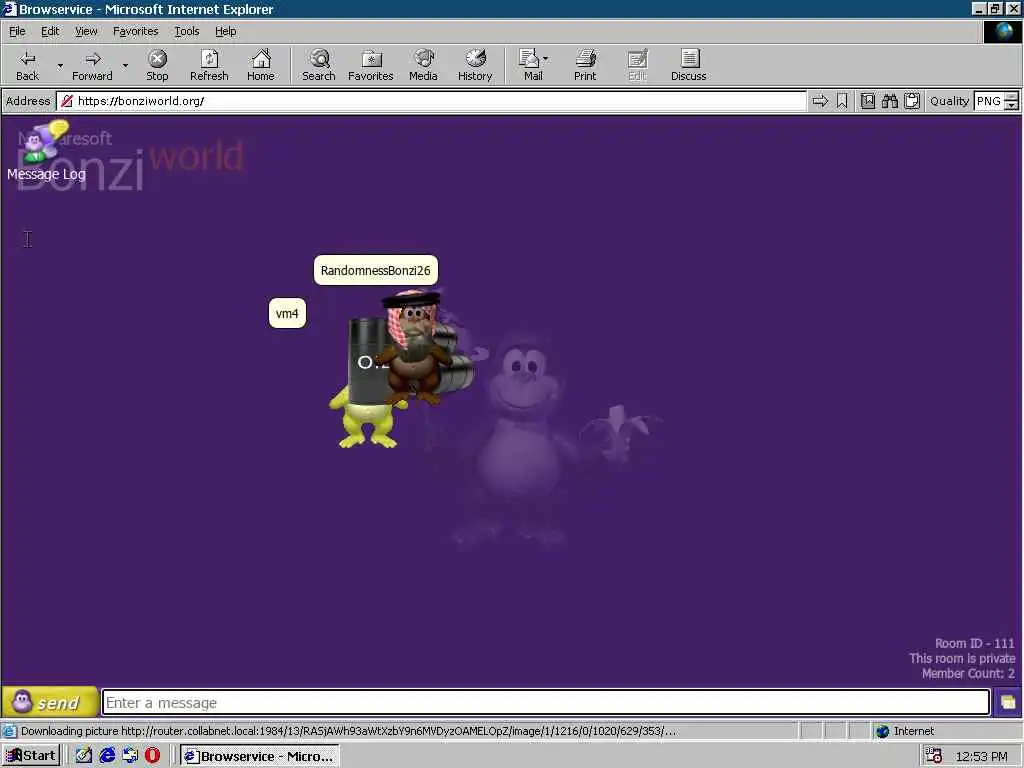The width and height of the screenshot is (1024, 768).
Task: Open the Tools menu
Action: 186,31
